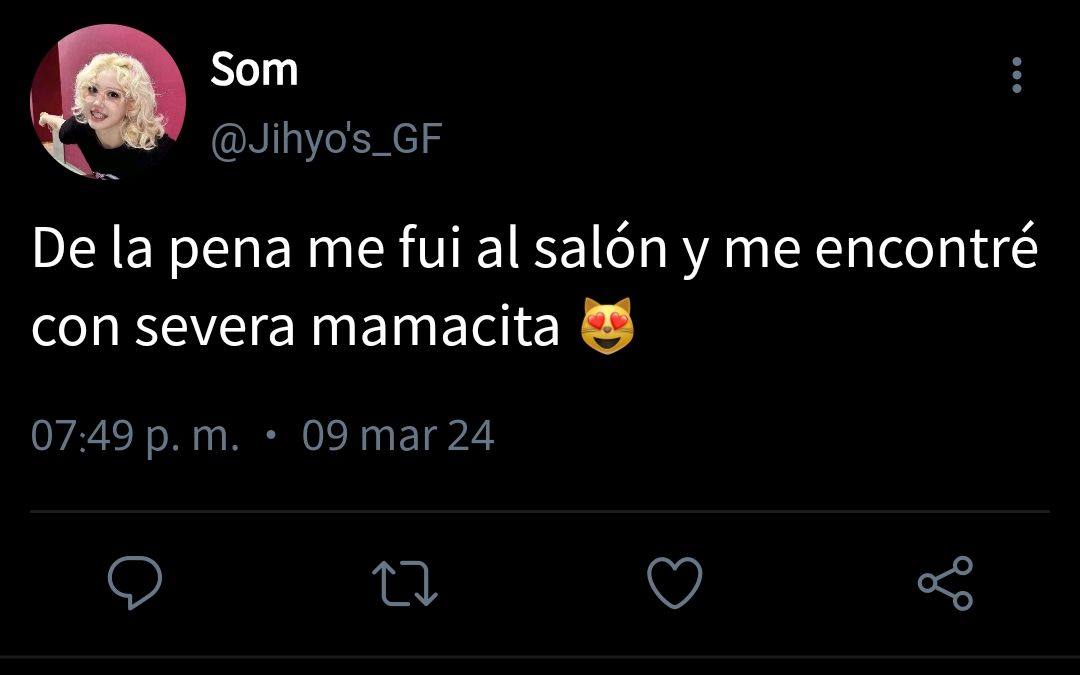Click the word 'severa' in second line
This screenshot has height=675, width=1080.
click(215, 328)
